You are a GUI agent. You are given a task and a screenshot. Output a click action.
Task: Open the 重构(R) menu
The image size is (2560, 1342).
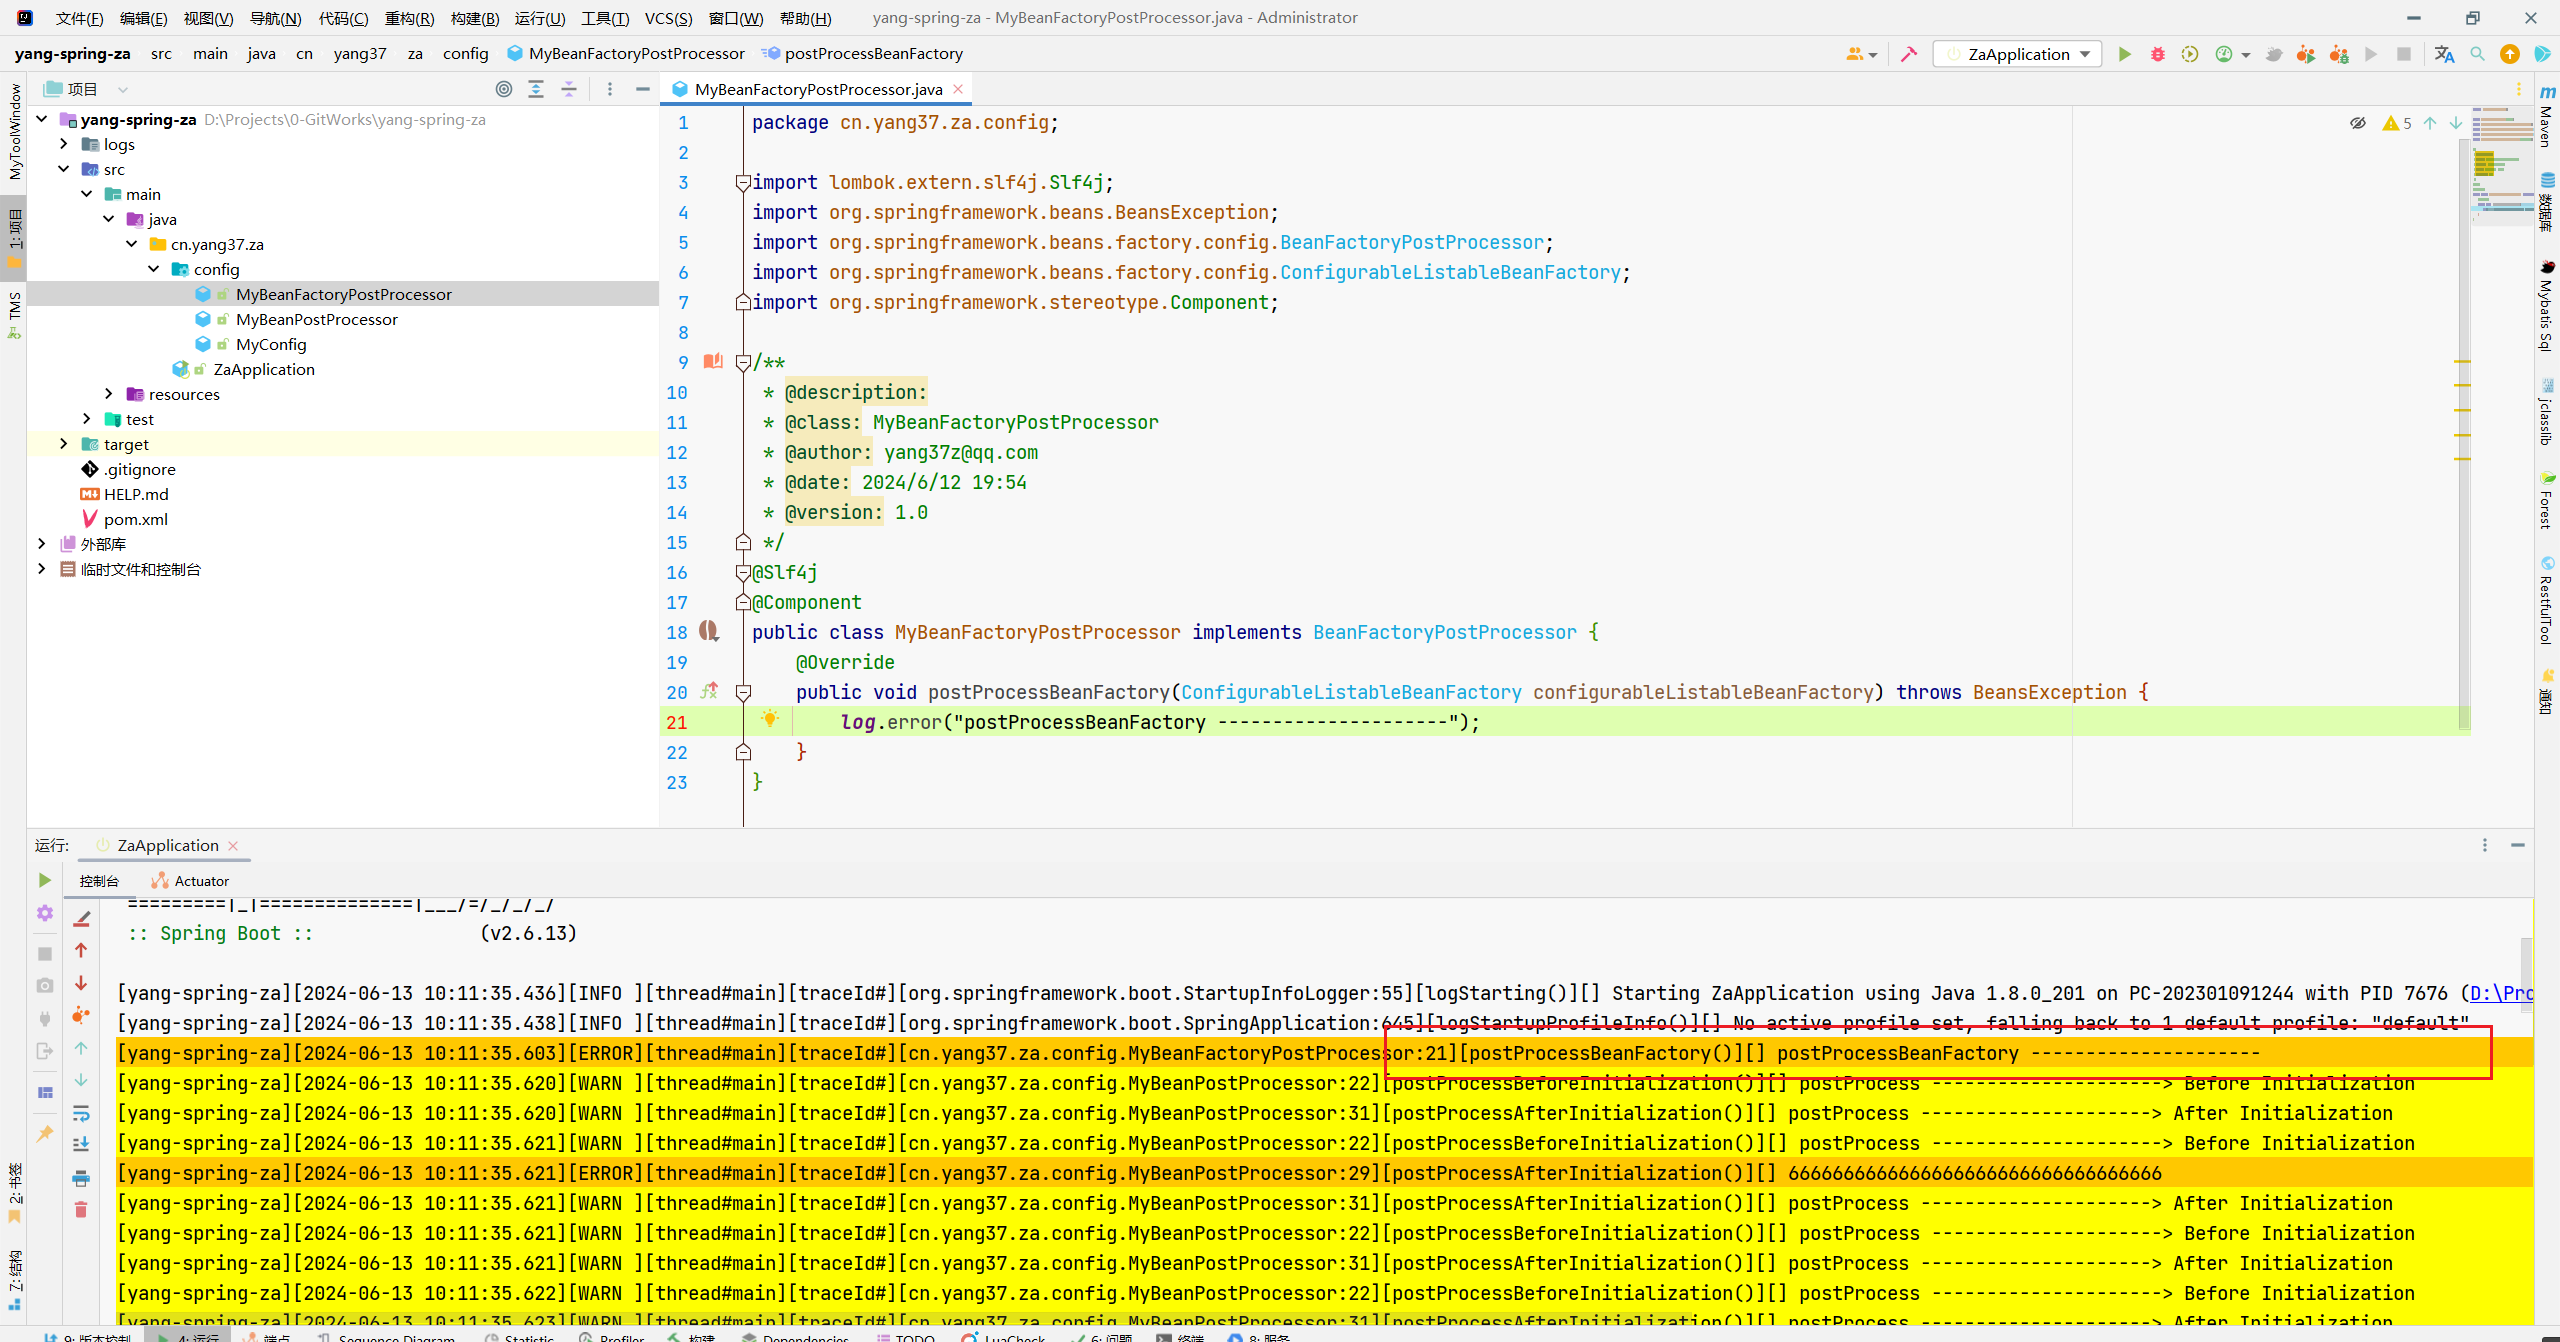click(x=409, y=18)
